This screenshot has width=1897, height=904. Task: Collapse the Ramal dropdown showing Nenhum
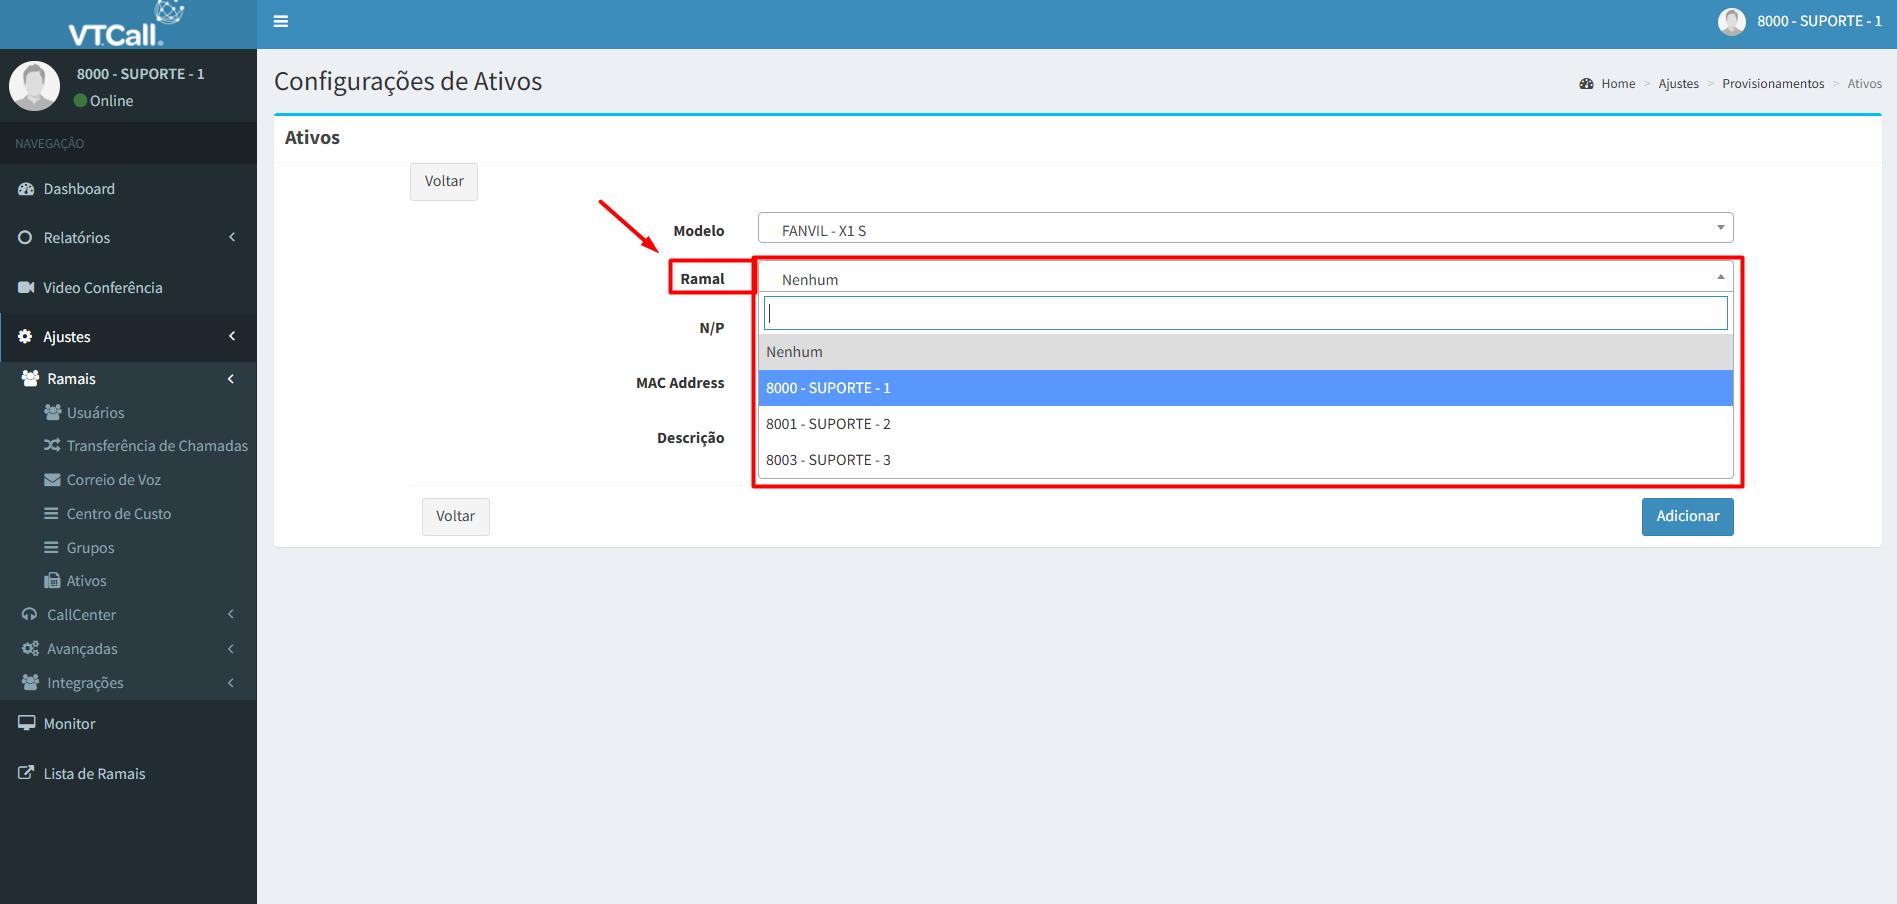[1244, 278]
